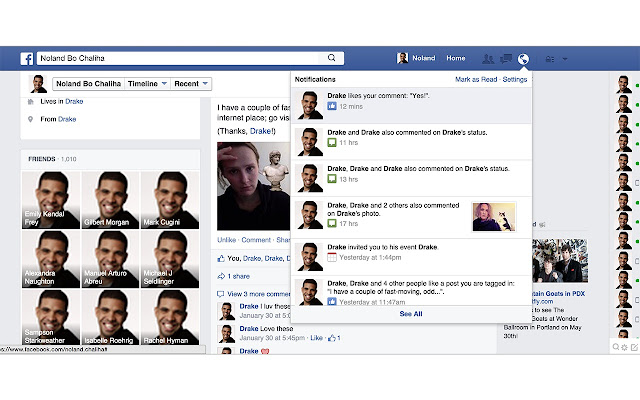Image resolution: width=640 pixels, height=400 pixels.
Task: Click the comment icon by '11 hrs'
Action: pos(332,142)
